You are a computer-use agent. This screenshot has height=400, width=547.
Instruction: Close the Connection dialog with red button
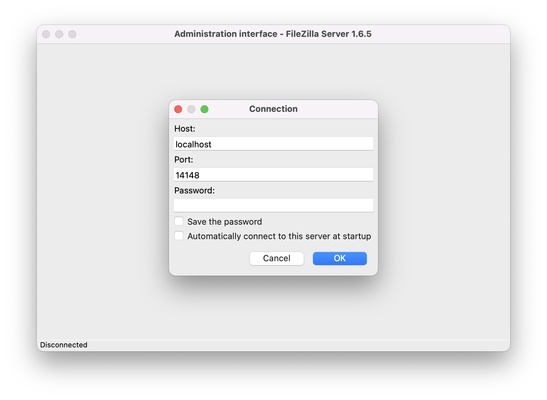(x=178, y=109)
